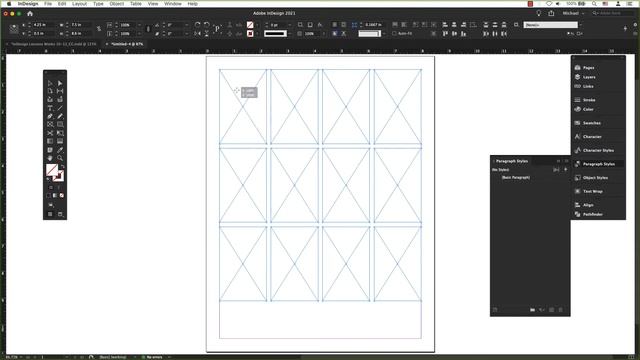Open the lightbulb Learn icon
Image resolution: width=640 pixels, height=360 pixels.
(x=539, y=13)
